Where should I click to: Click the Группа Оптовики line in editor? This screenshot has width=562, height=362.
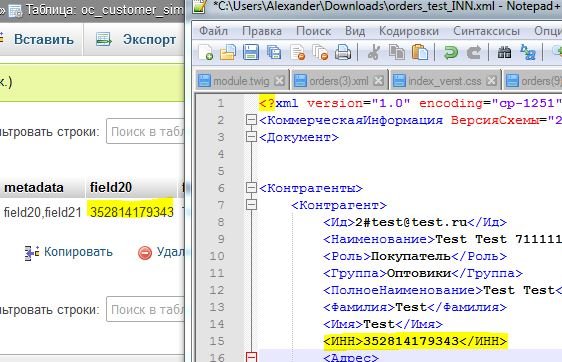pos(423,273)
